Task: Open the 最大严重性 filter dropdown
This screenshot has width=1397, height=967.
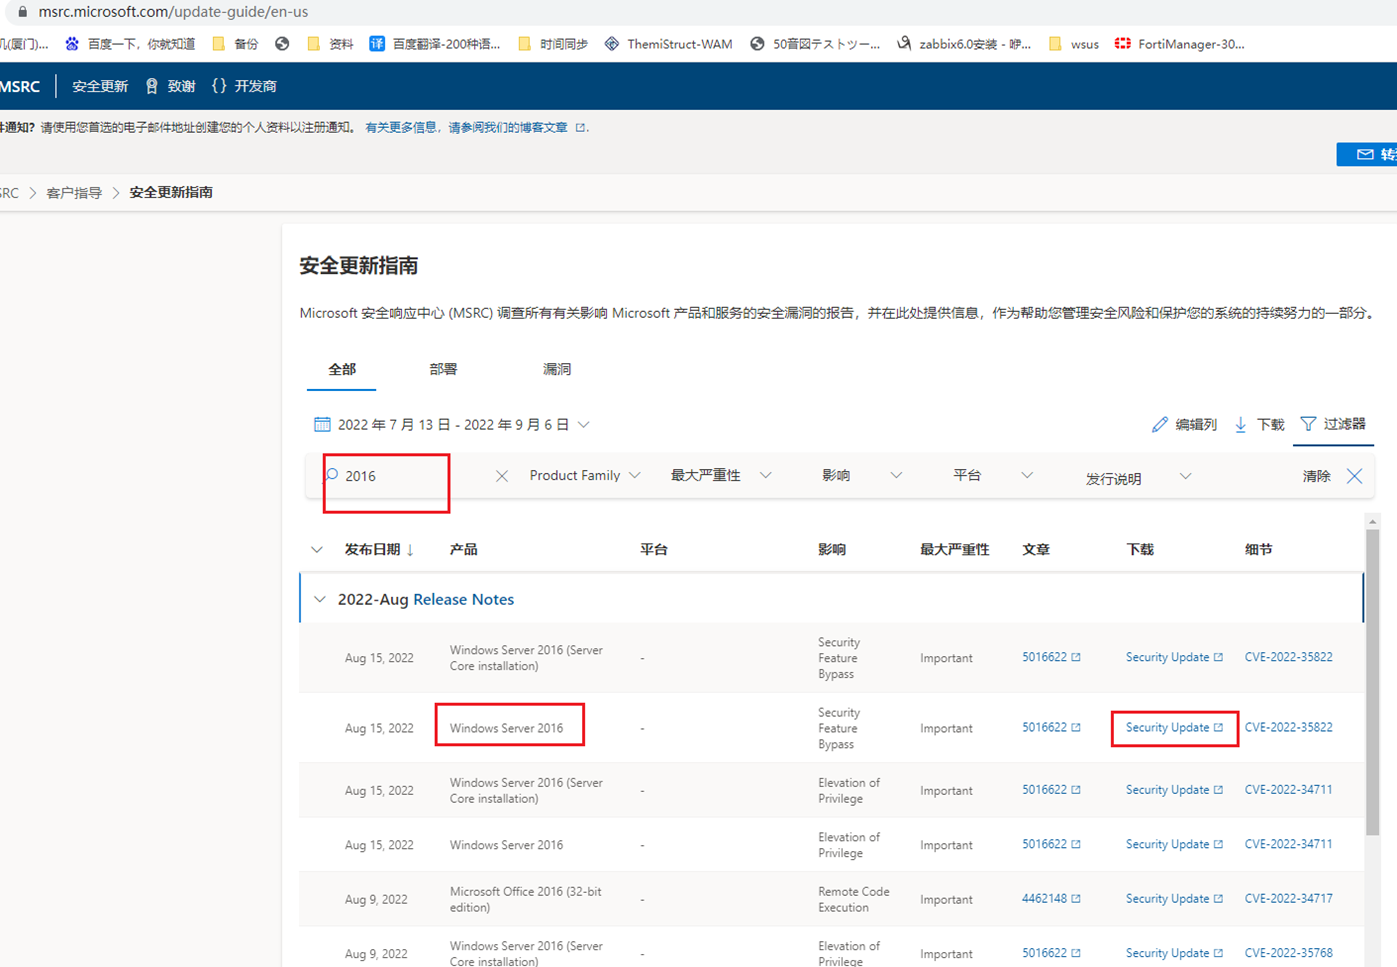Action: coord(721,475)
